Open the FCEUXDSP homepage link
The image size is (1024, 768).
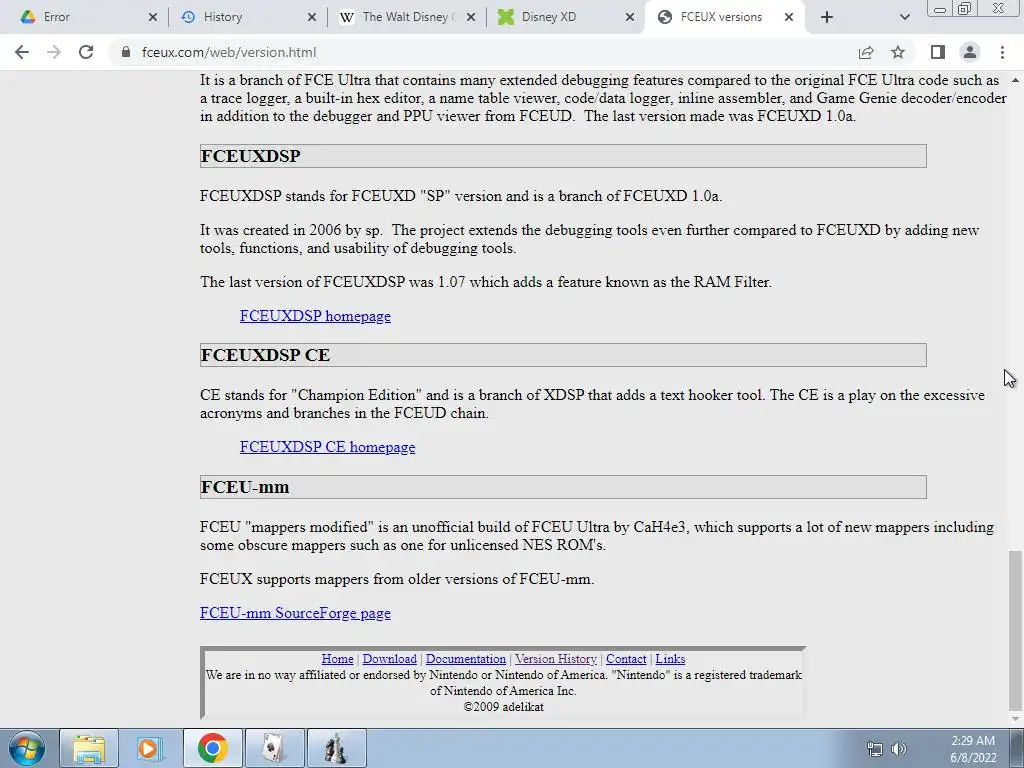pos(315,316)
